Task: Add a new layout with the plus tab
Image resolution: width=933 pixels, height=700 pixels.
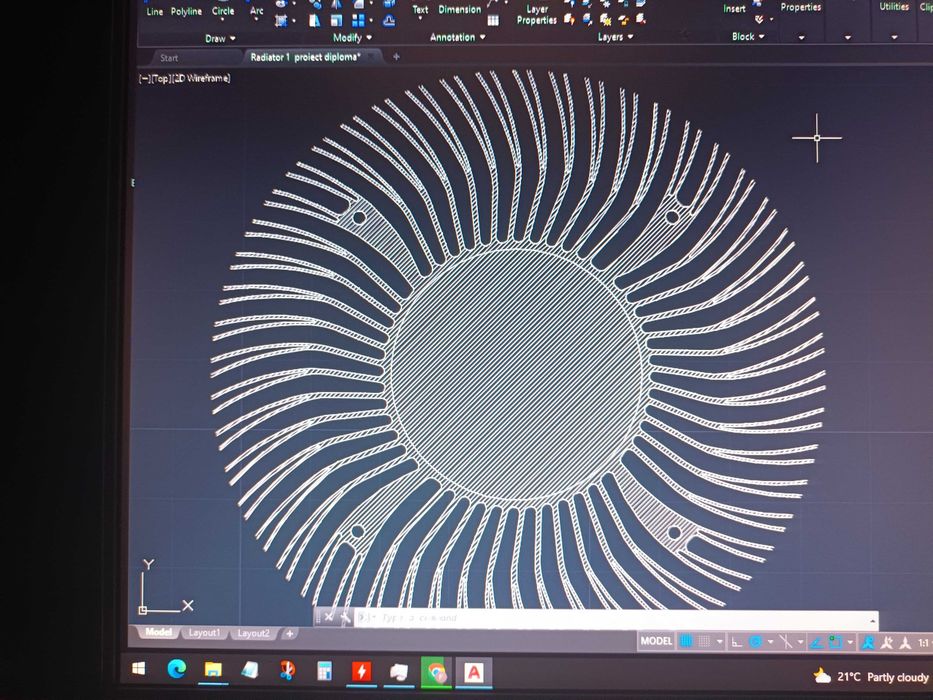Action: click(x=289, y=633)
